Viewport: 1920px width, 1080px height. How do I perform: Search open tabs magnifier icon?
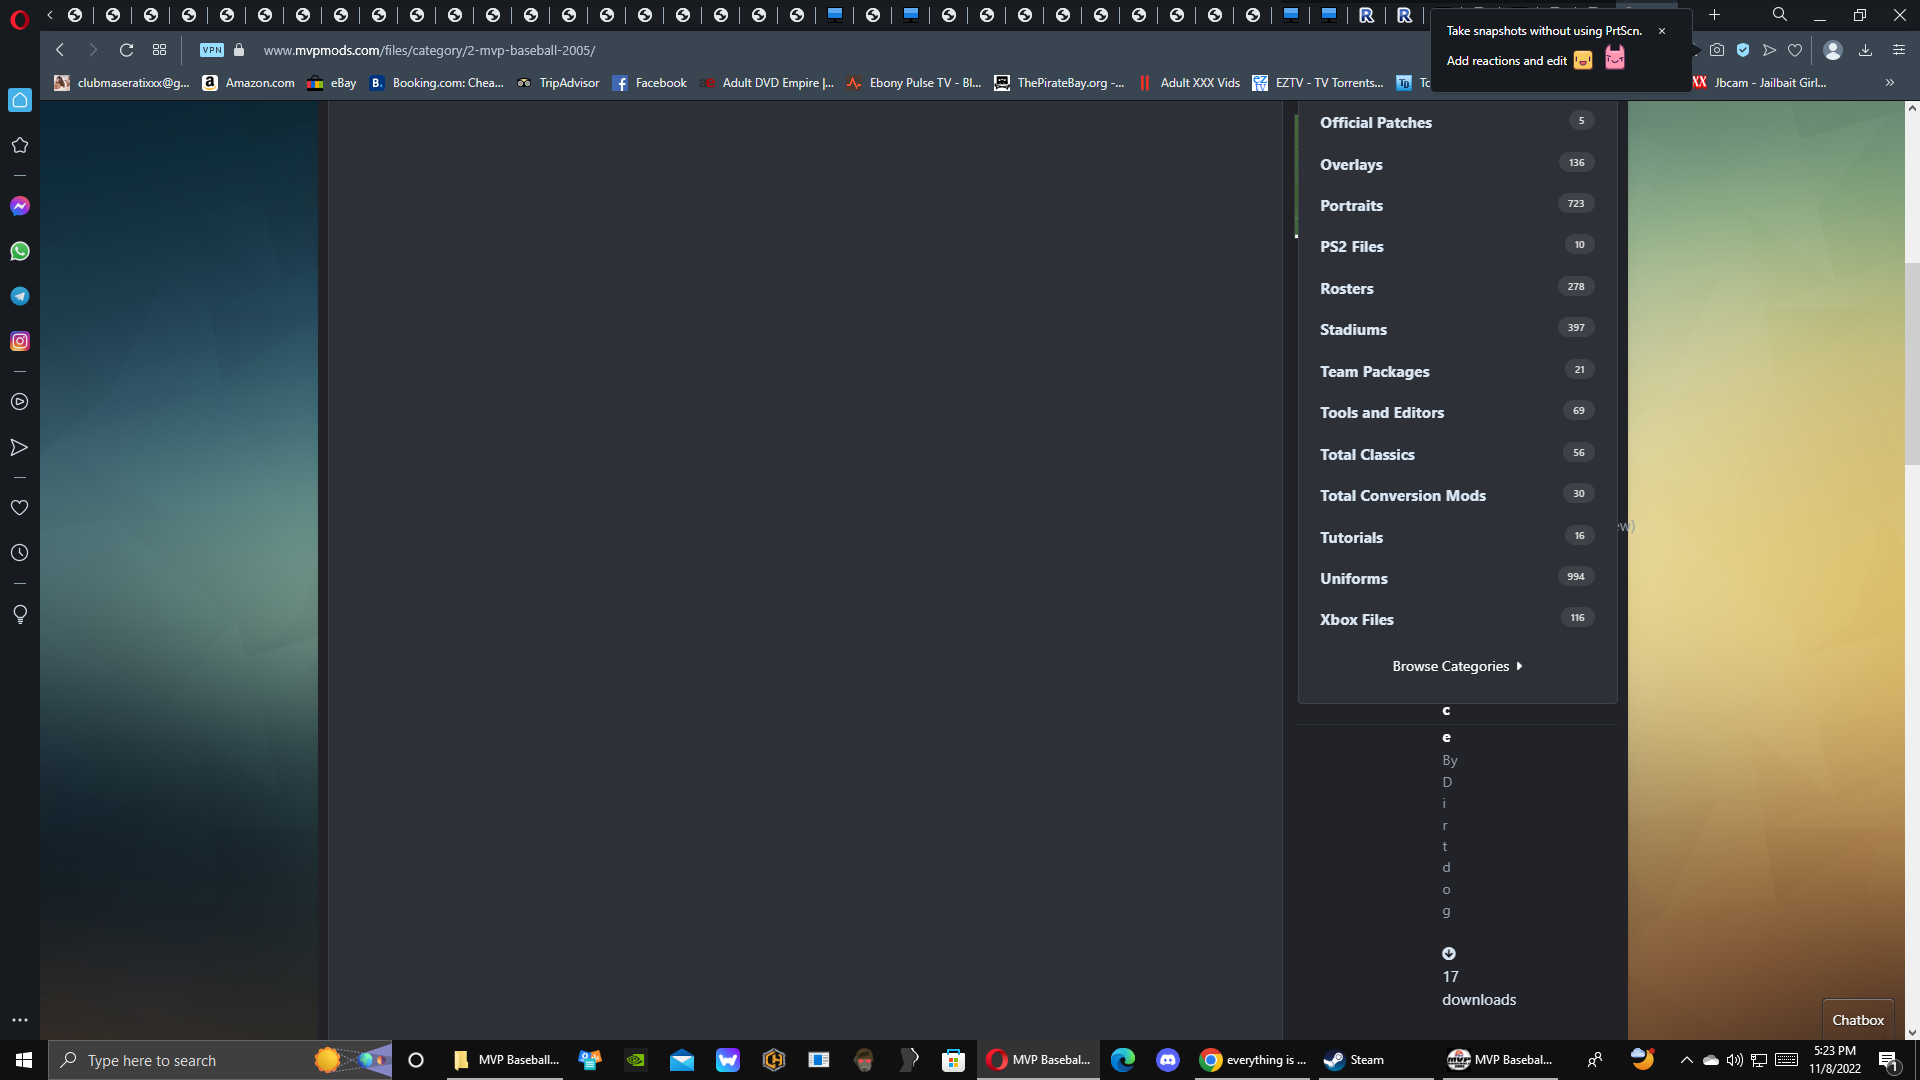click(1780, 15)
